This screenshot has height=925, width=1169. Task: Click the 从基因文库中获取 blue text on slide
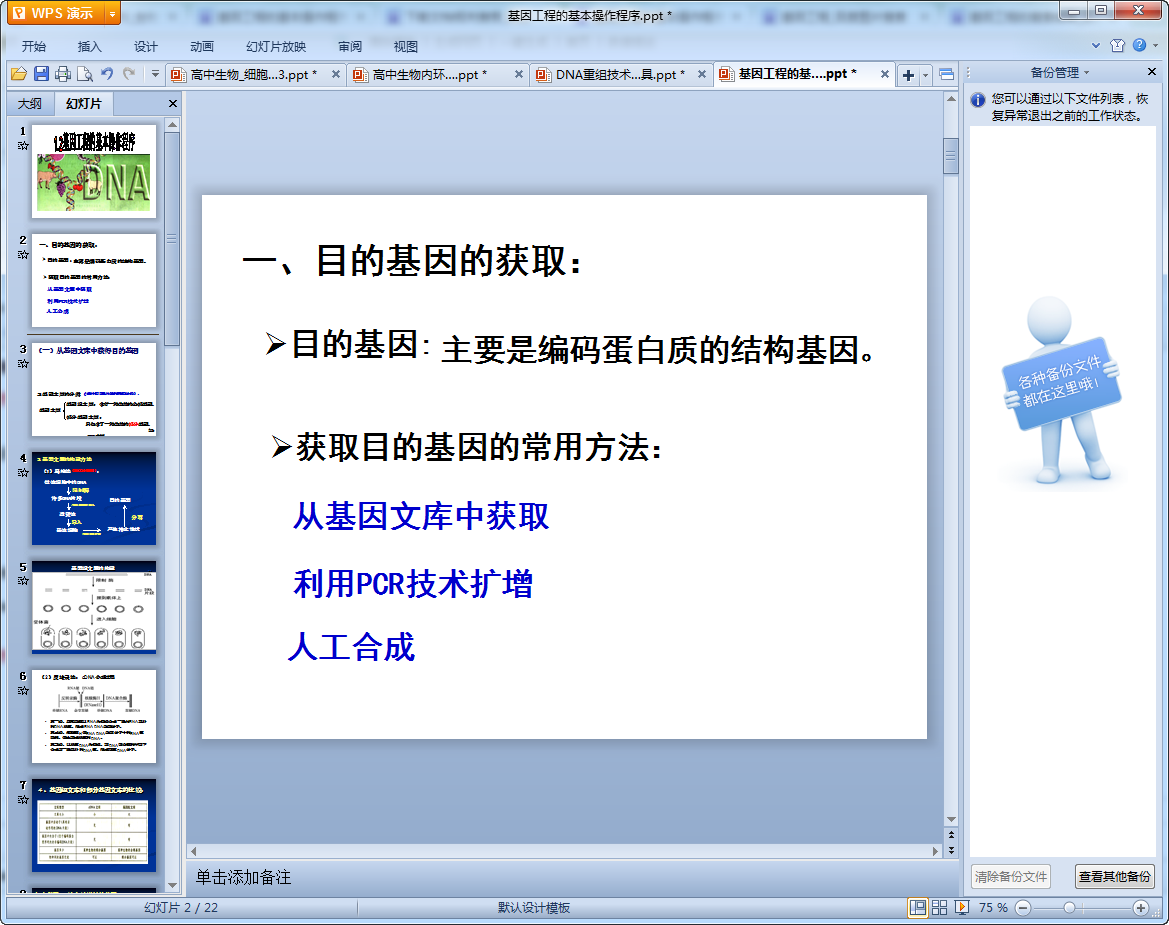coord(421,516)
